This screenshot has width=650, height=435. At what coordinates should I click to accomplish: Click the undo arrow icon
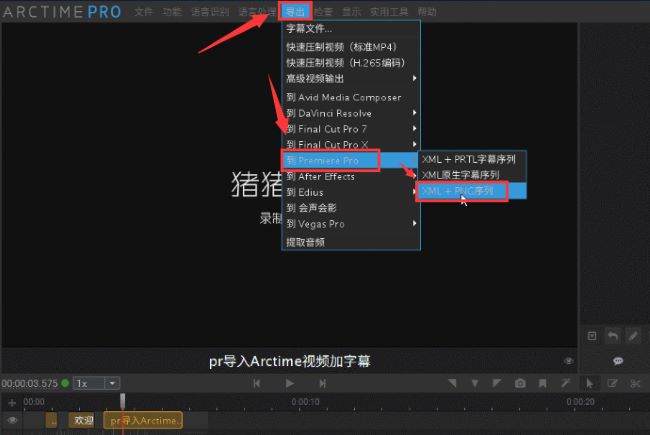point(612,336)
